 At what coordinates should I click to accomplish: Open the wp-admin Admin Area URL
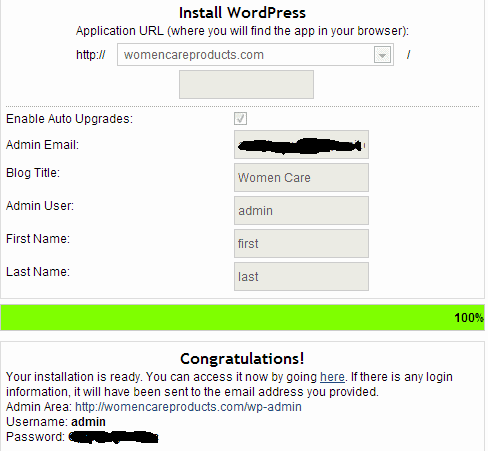click(x=188, y=407)
